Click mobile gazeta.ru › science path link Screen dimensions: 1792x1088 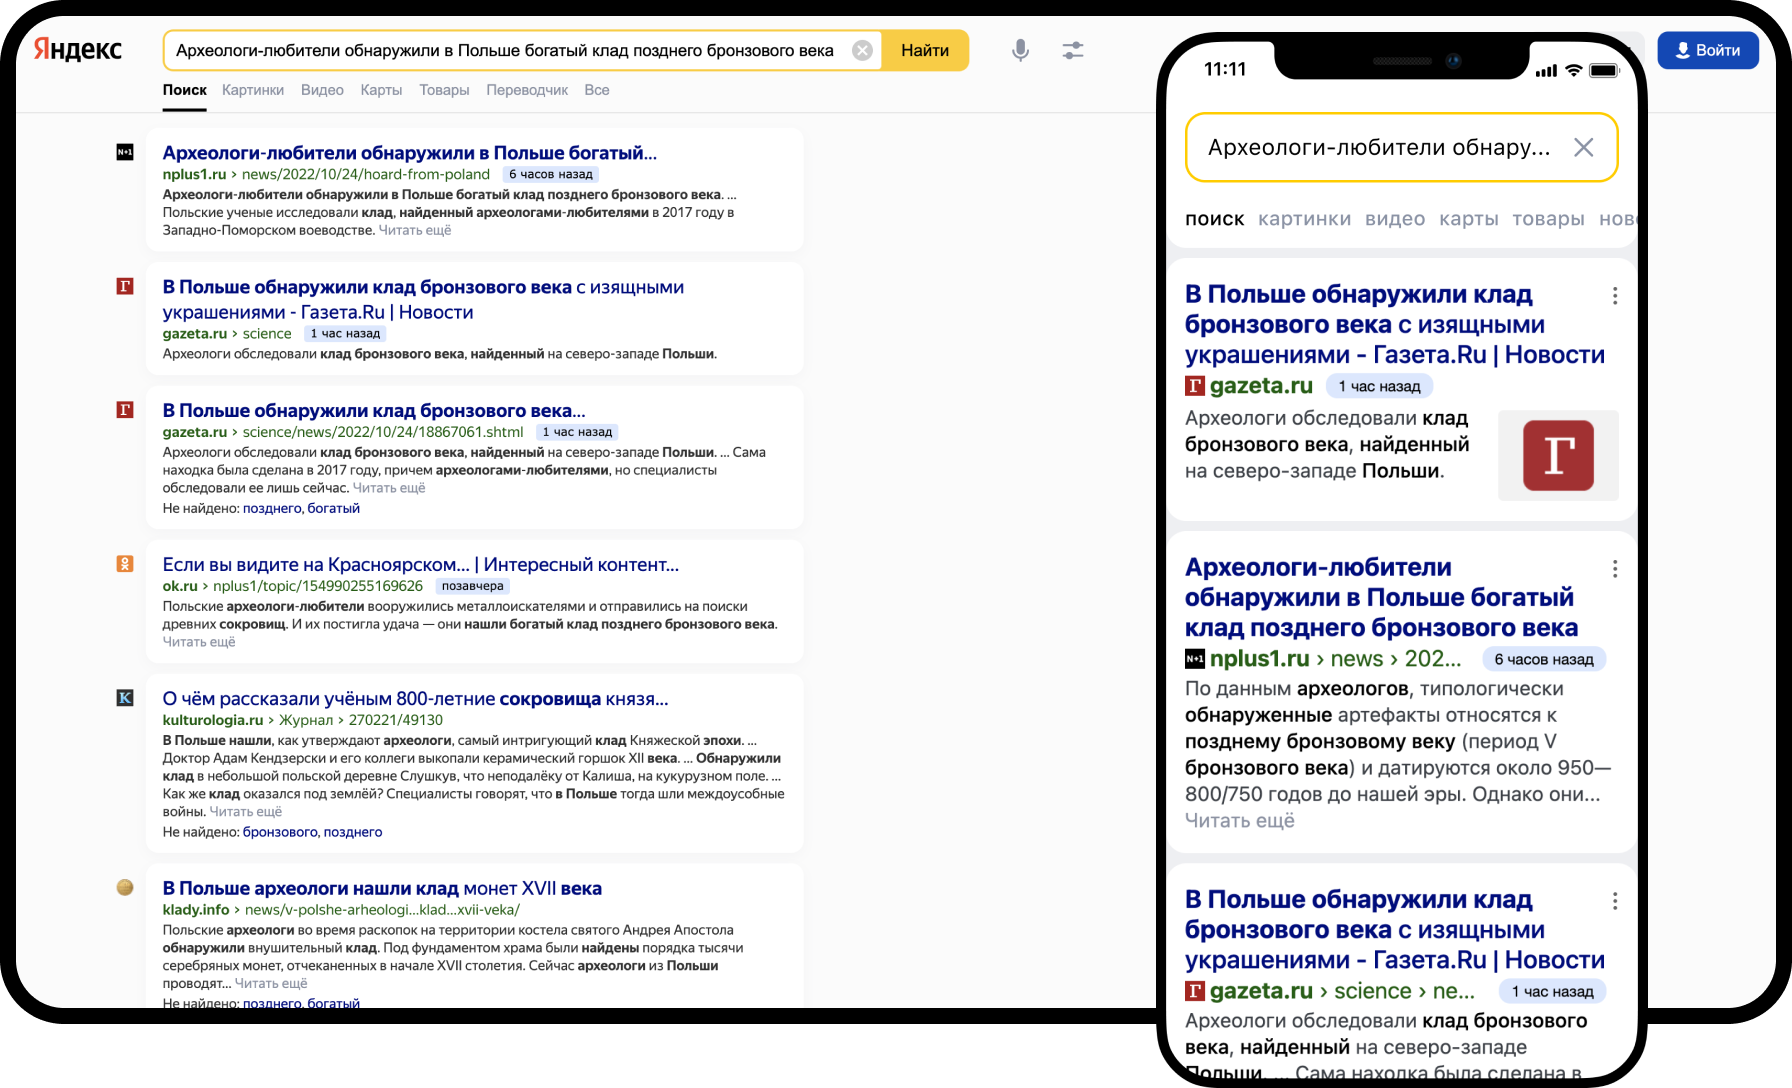coord(1342,991)
